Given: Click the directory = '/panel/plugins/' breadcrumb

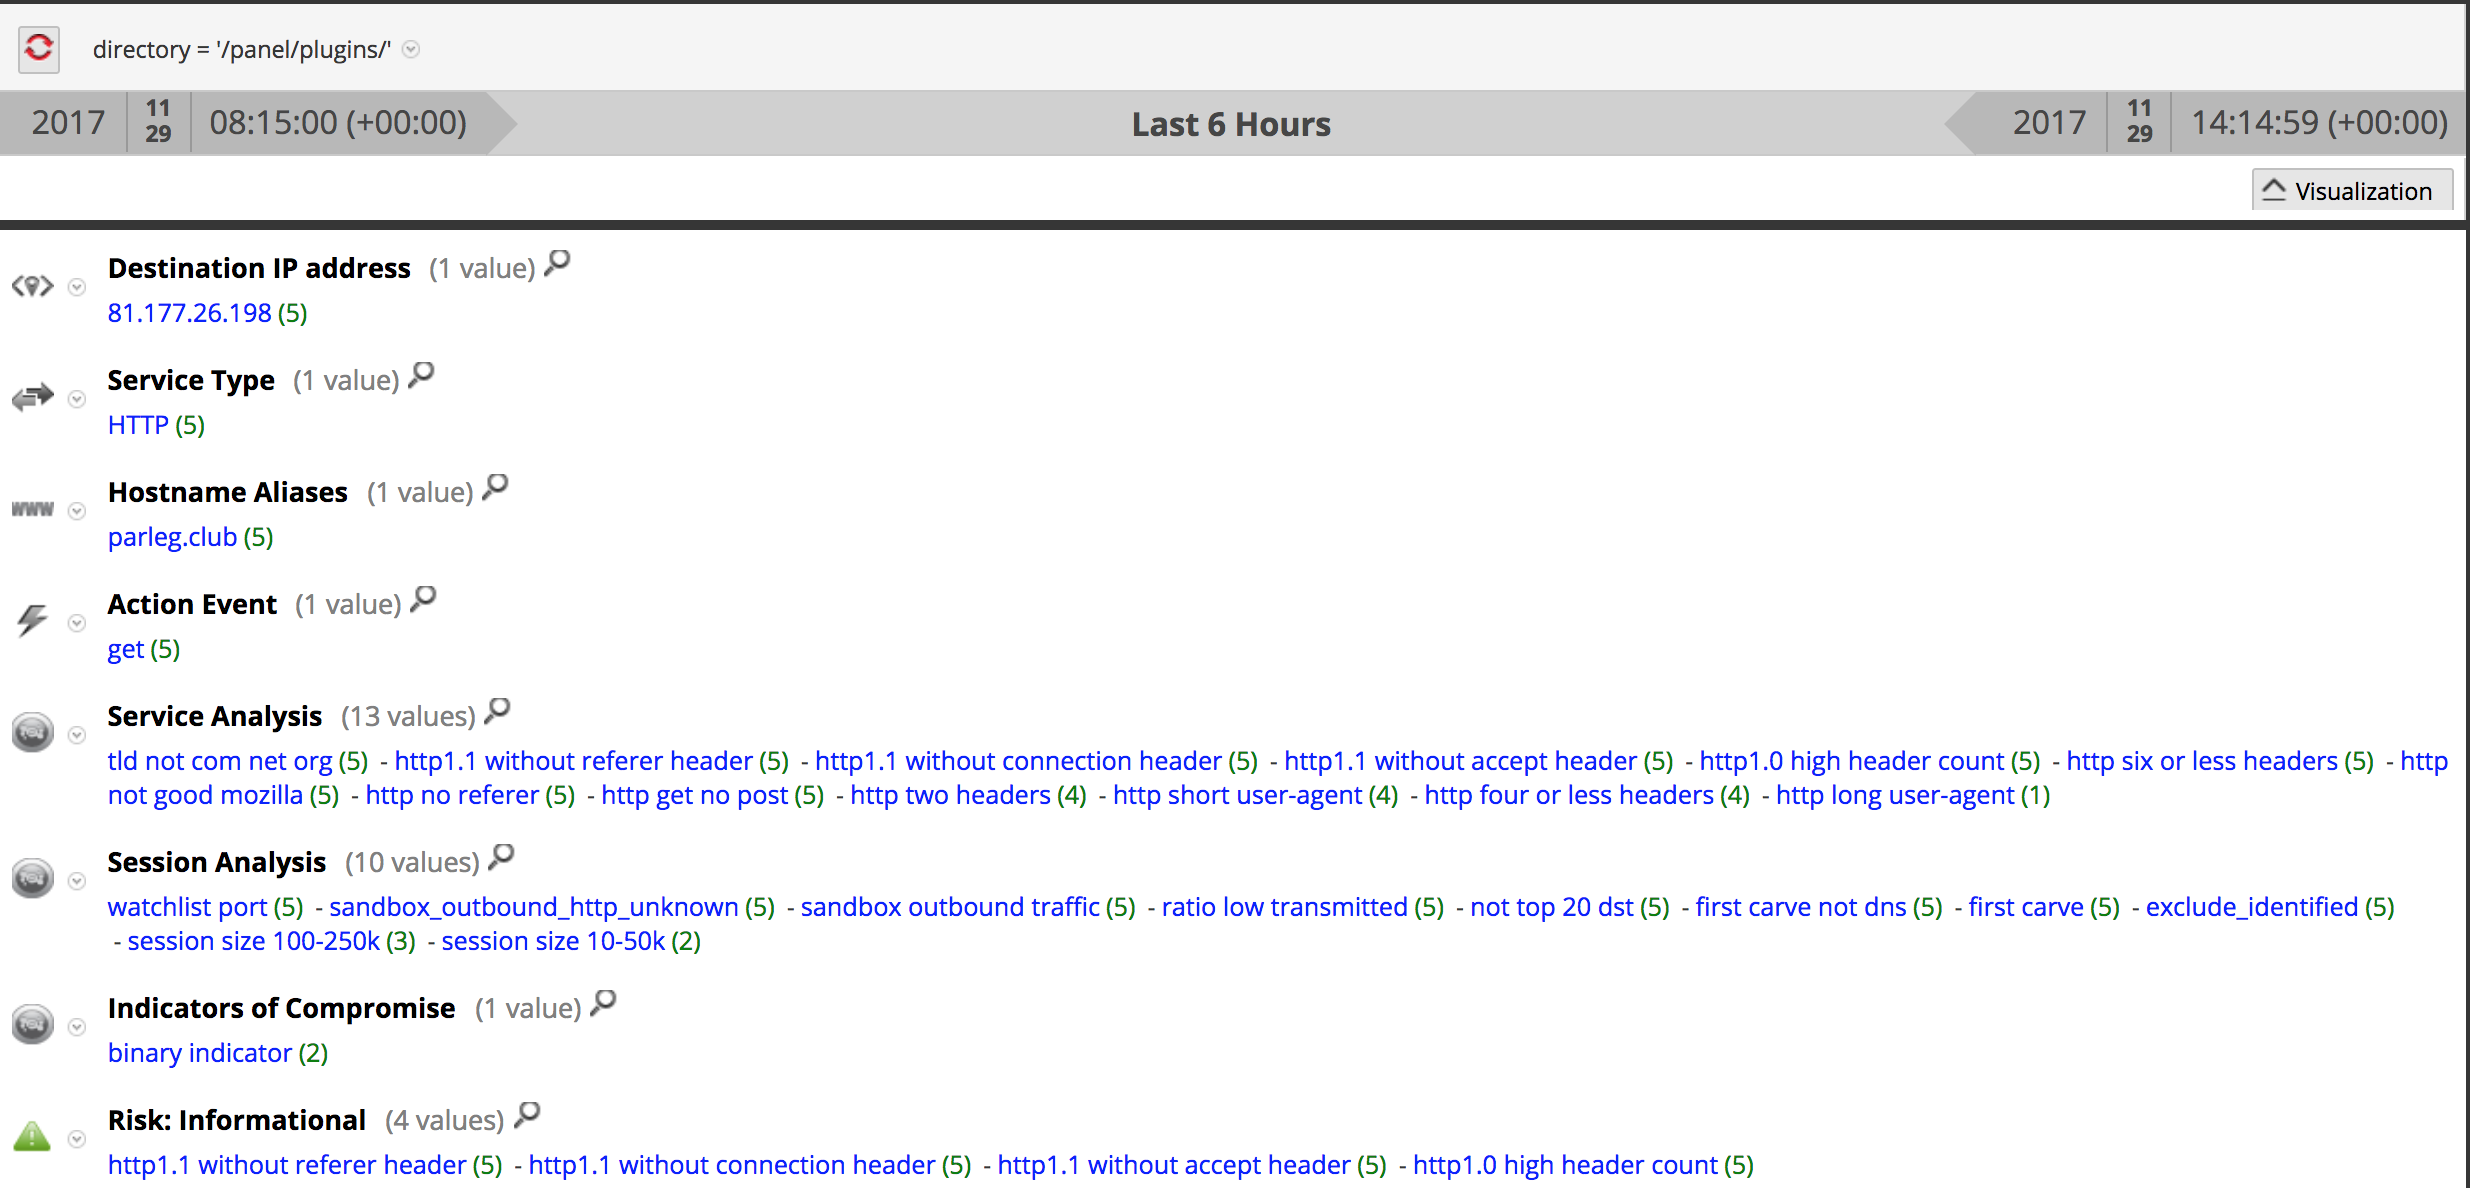Looking at the screenshot, I should pos(241,49).
